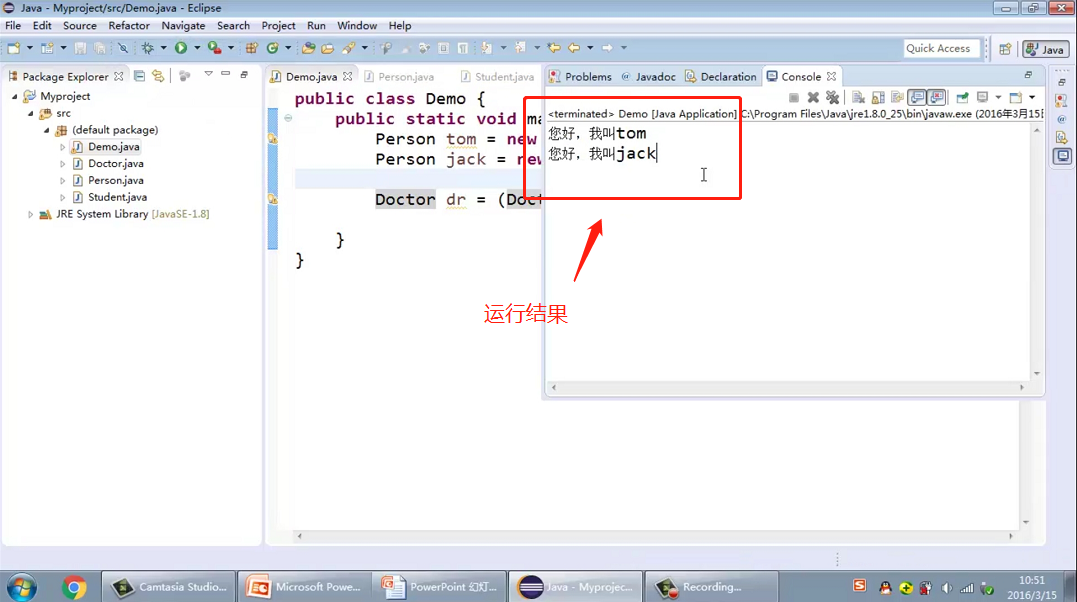Click Declaration icon in right trim bar

(x=1062, y=137)
